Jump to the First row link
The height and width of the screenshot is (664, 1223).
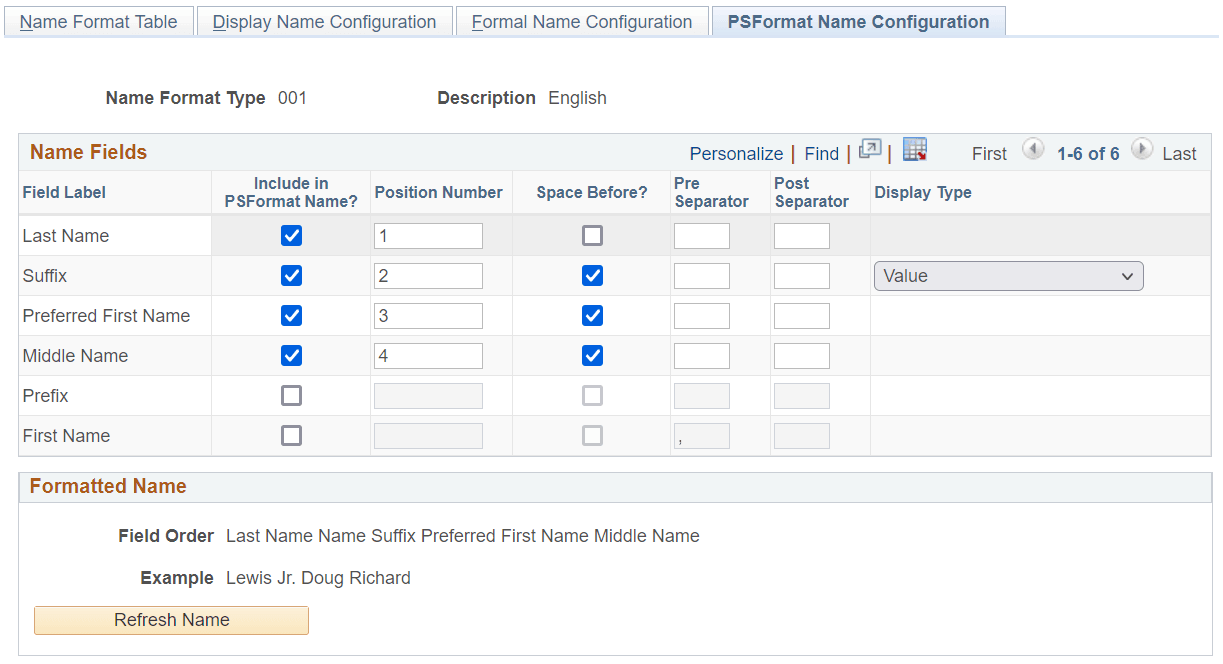point(989,154)
